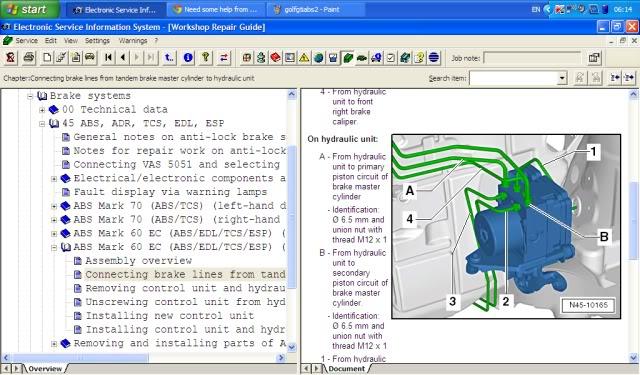Click the document vertical scrollbar down arrow

[x=633, y=358]
